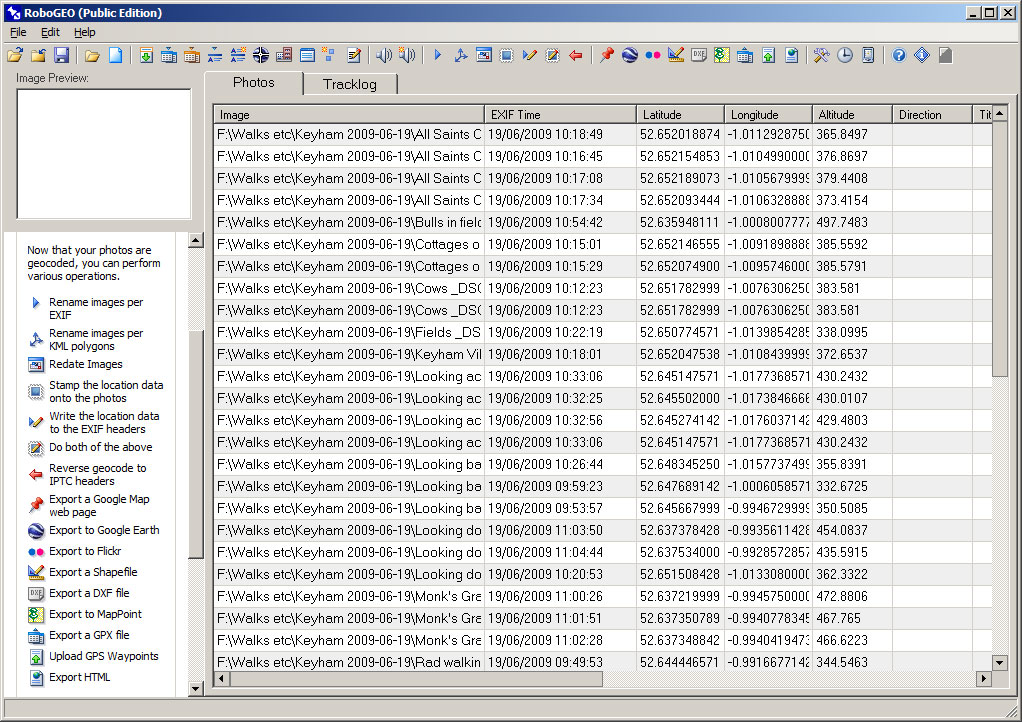Click the plain speaker toolbar icon
This screenshot has width=1022, height=722.
coord(383,55)
